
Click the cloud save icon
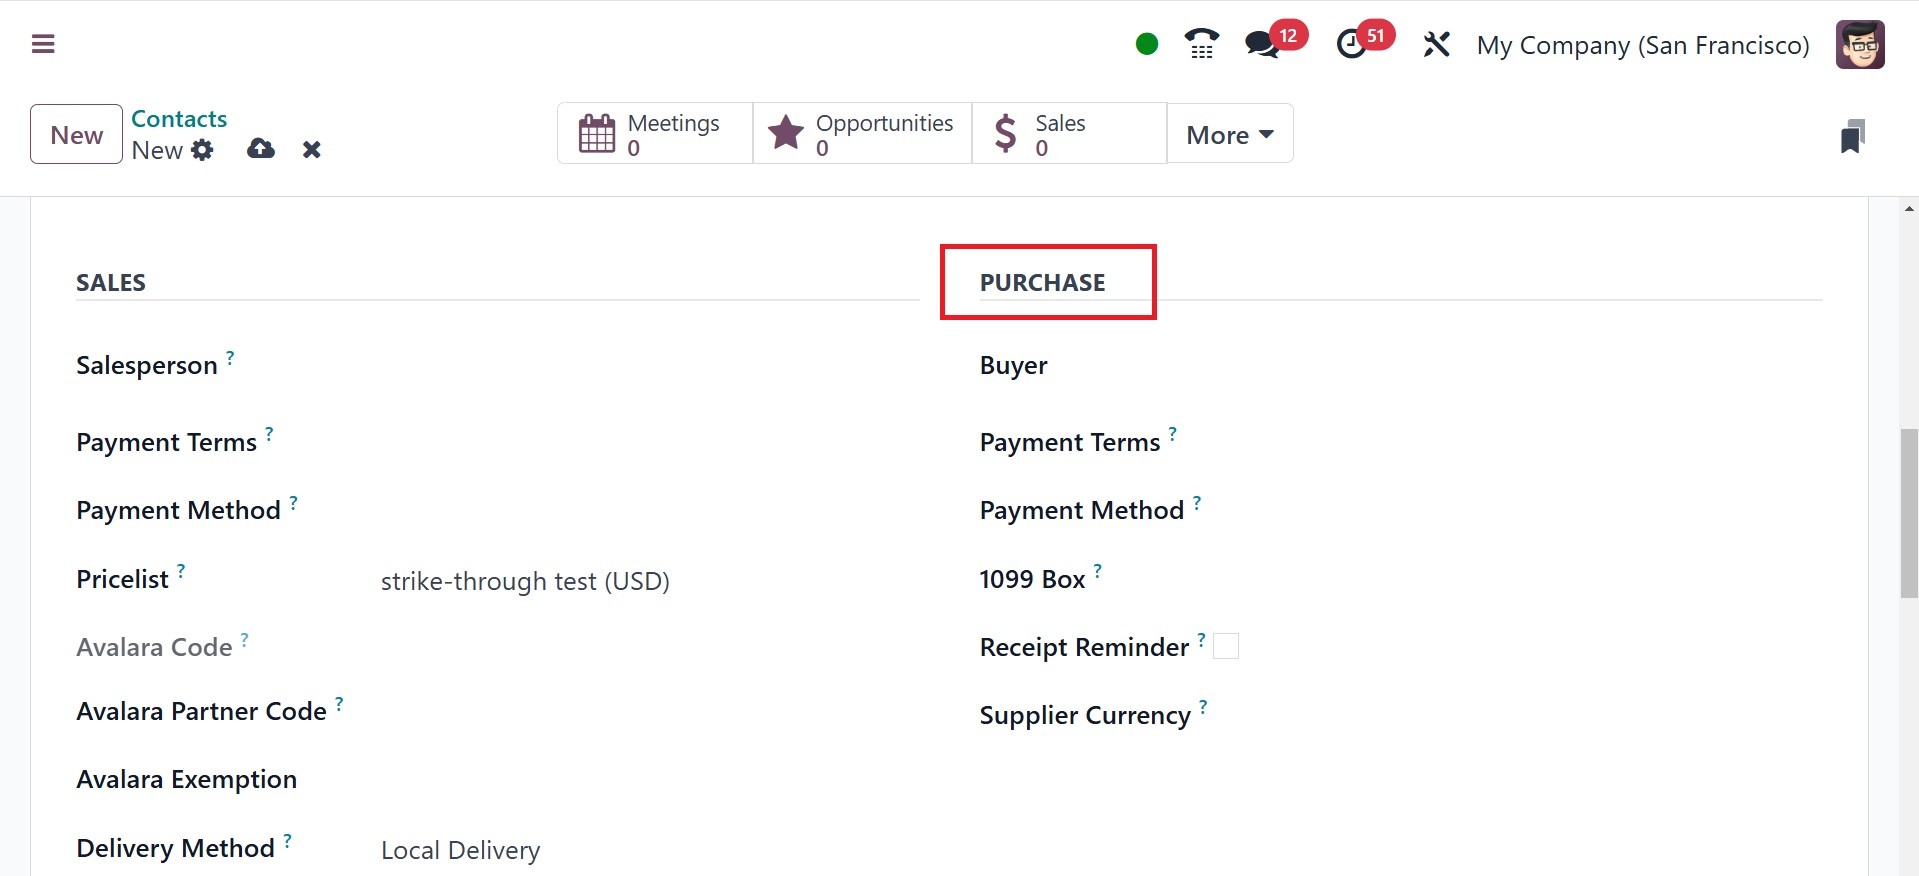pyautogui.click(x=261, y=149)
